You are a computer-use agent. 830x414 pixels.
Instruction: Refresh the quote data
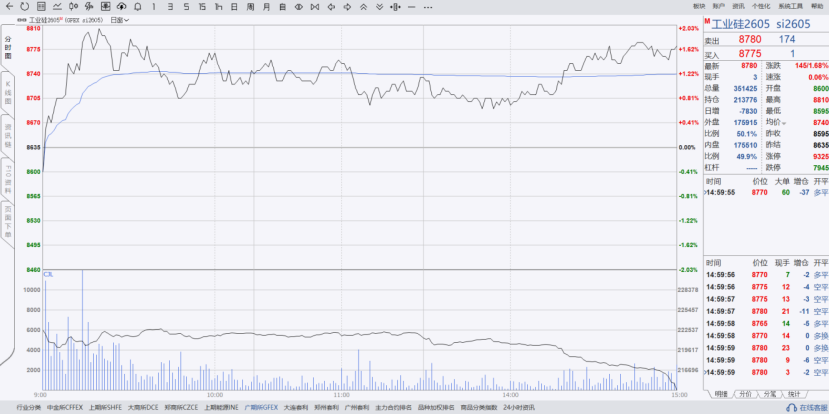[25, 7]
